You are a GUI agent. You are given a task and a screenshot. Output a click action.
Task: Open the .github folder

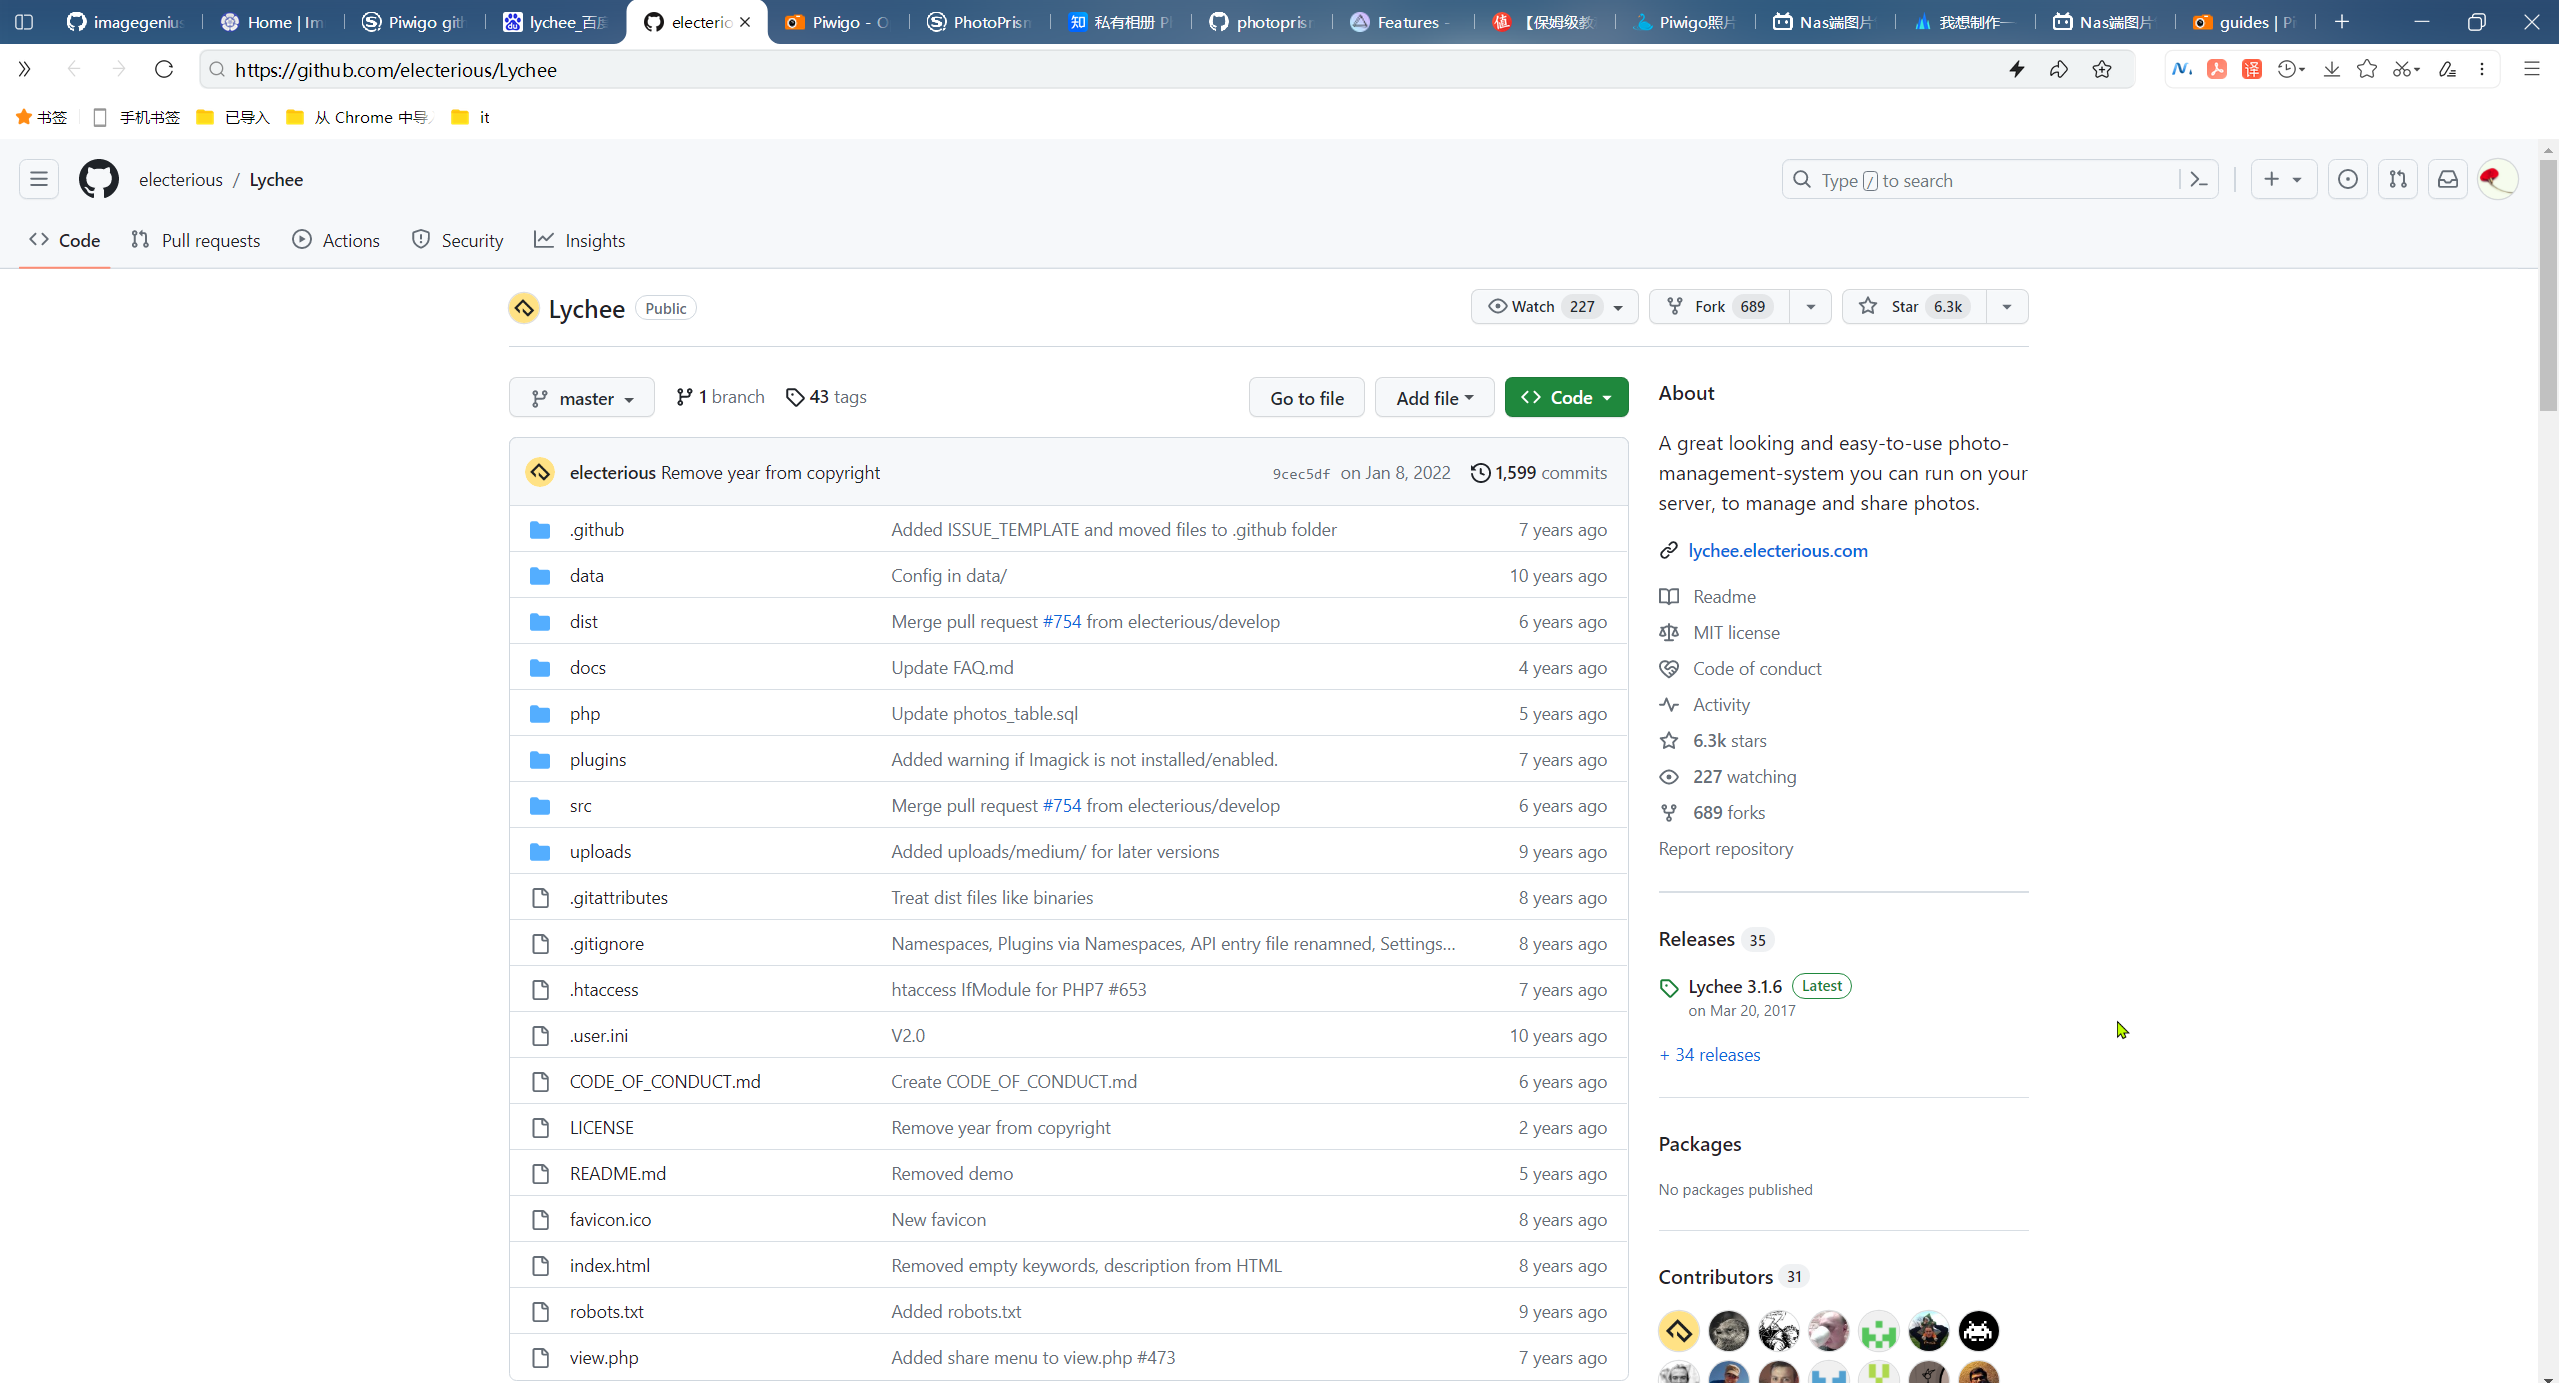(x=596, y=529)
